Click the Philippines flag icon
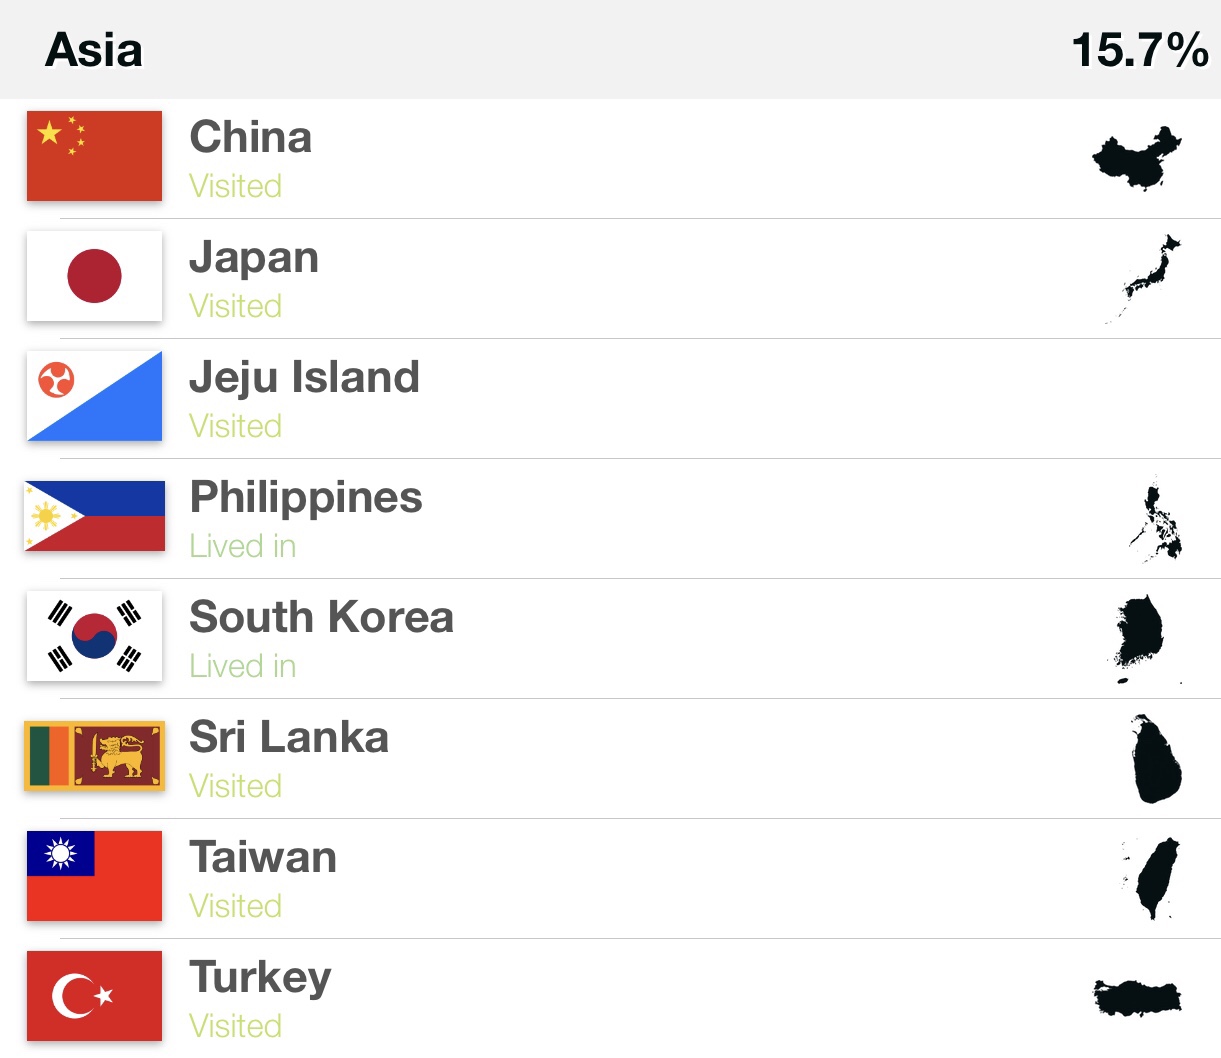The image size is (1221, 1058). point(94,516)
